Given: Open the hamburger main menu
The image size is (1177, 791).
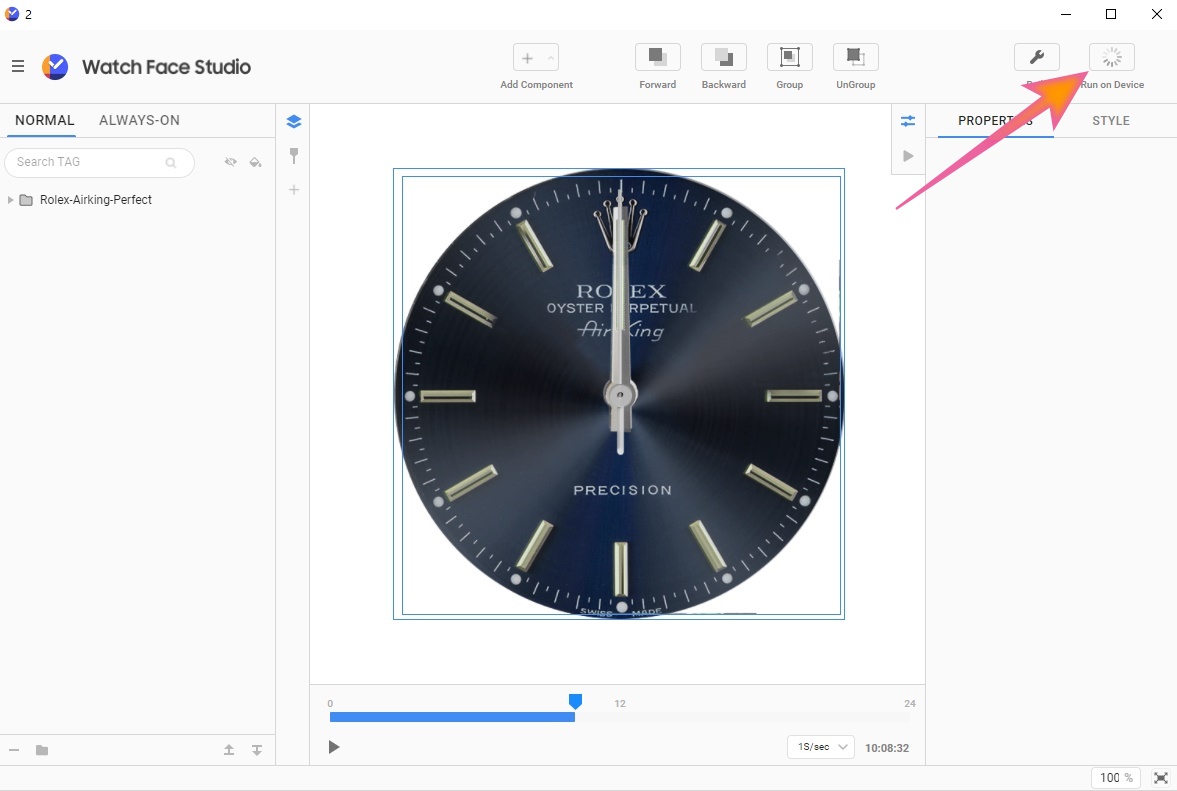Looking at the screenshot, I should tap(18, 66).
